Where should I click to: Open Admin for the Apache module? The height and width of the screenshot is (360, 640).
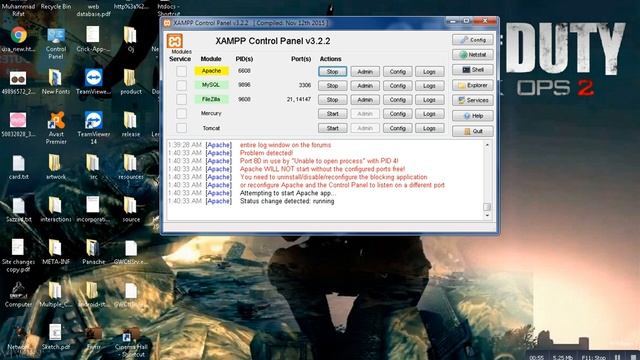tap(365, 71)
